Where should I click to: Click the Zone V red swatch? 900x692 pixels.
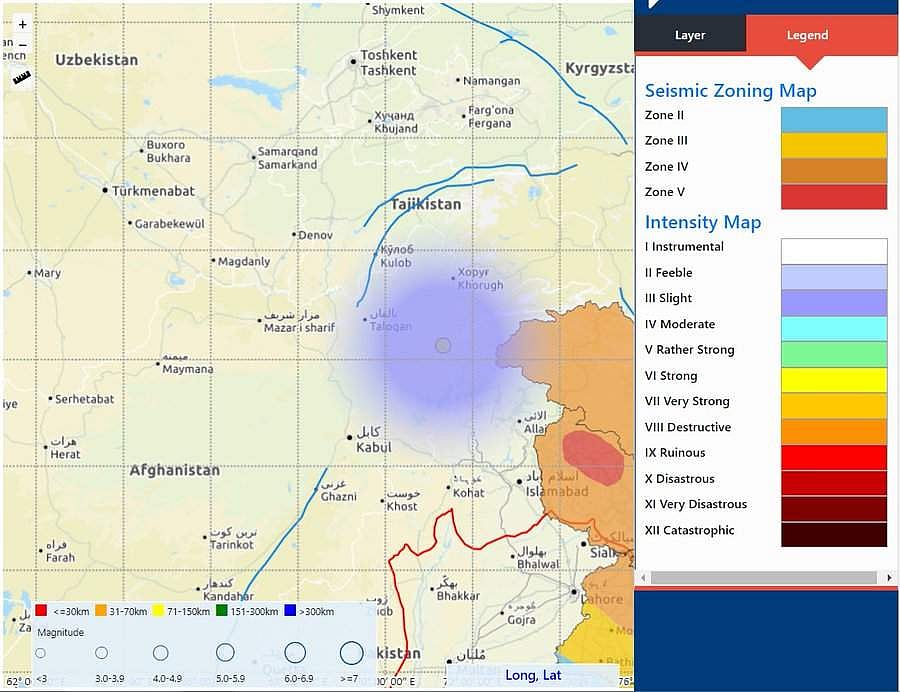coord(833,196)
